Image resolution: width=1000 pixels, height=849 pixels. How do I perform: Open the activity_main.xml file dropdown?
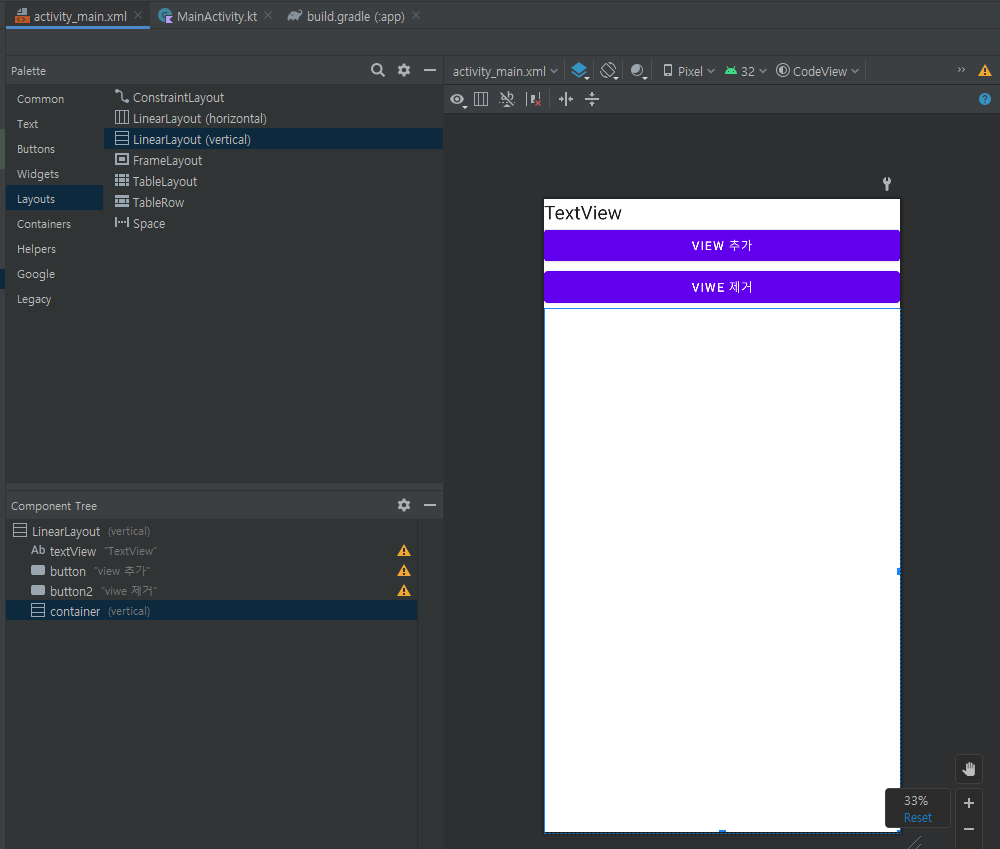click(505, 71)
